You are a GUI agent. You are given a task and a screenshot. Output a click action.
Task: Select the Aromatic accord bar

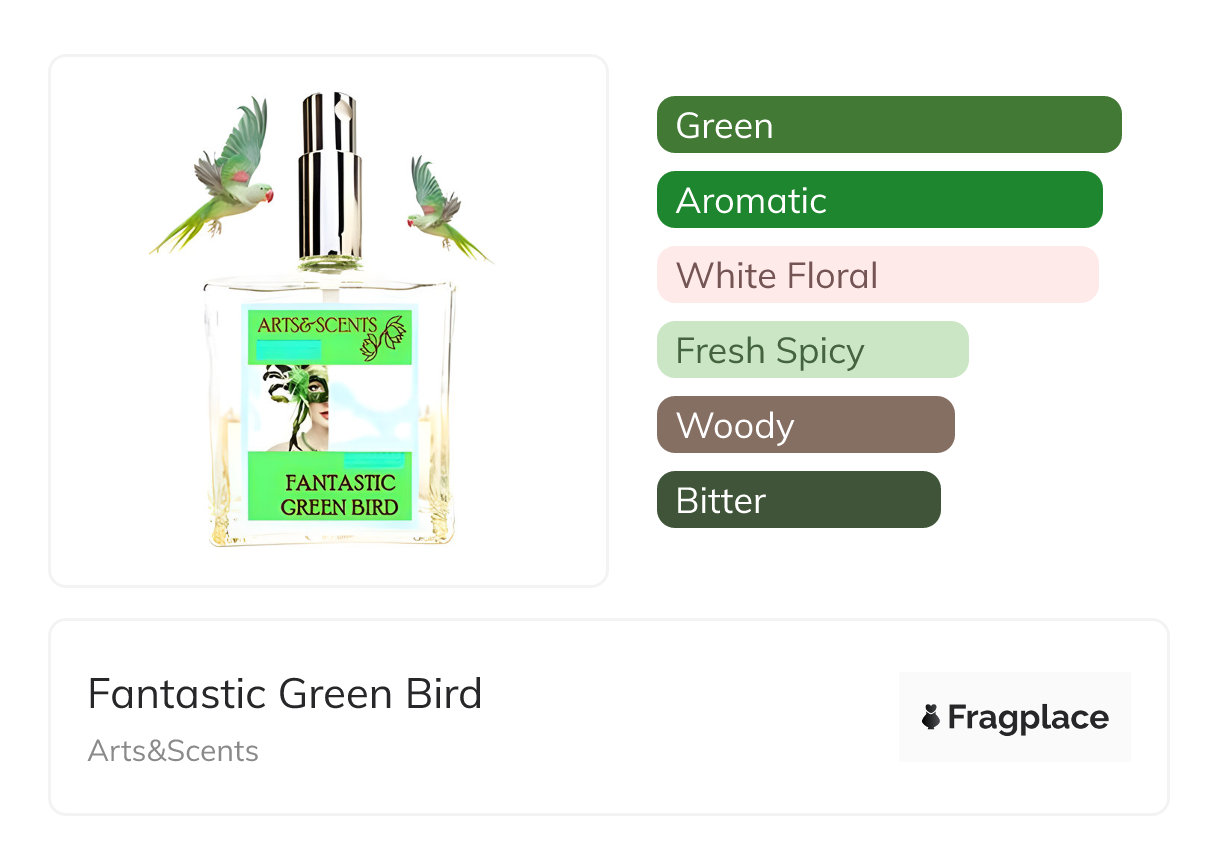879,200
